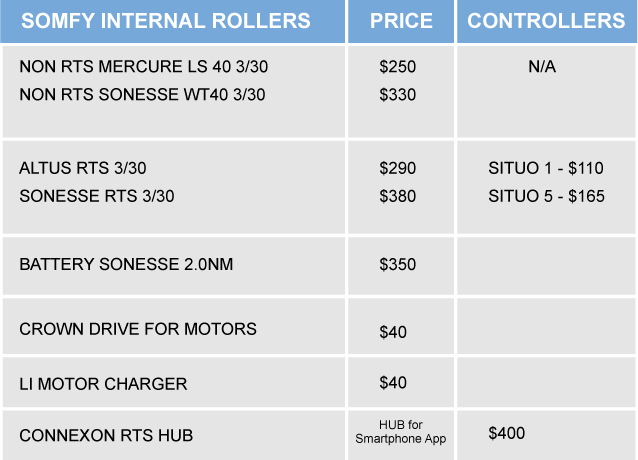Click the $250 price value

coord(398,67)
